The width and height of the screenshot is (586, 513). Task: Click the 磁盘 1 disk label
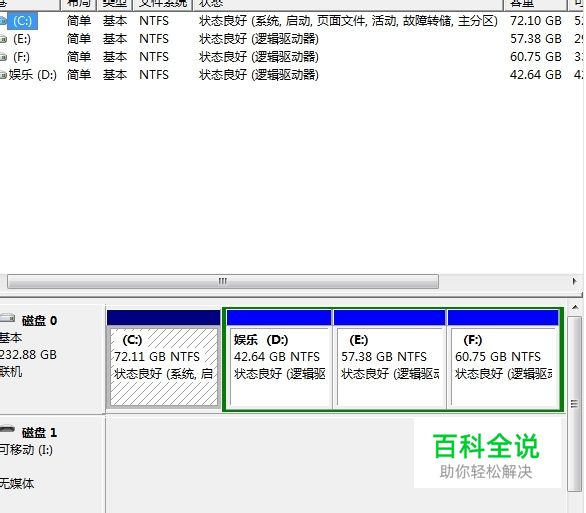[39, 432]
